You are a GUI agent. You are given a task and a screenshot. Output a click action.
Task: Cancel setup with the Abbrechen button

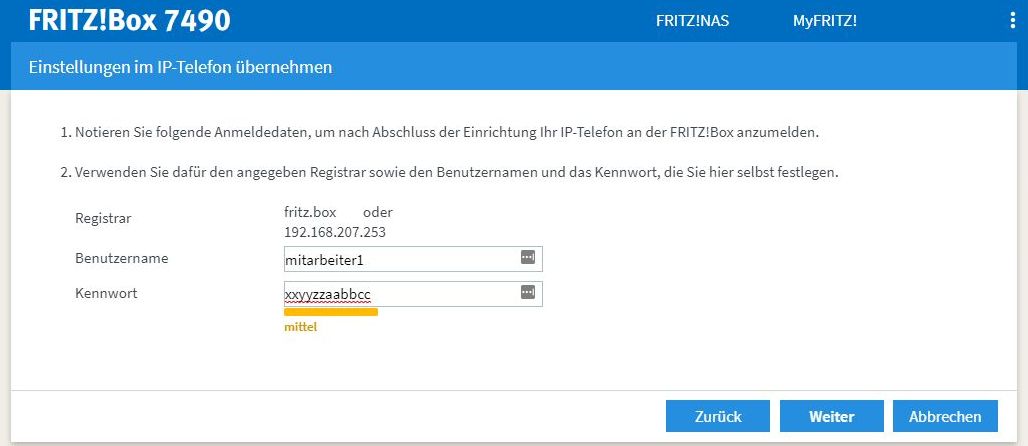click(945, 416)
